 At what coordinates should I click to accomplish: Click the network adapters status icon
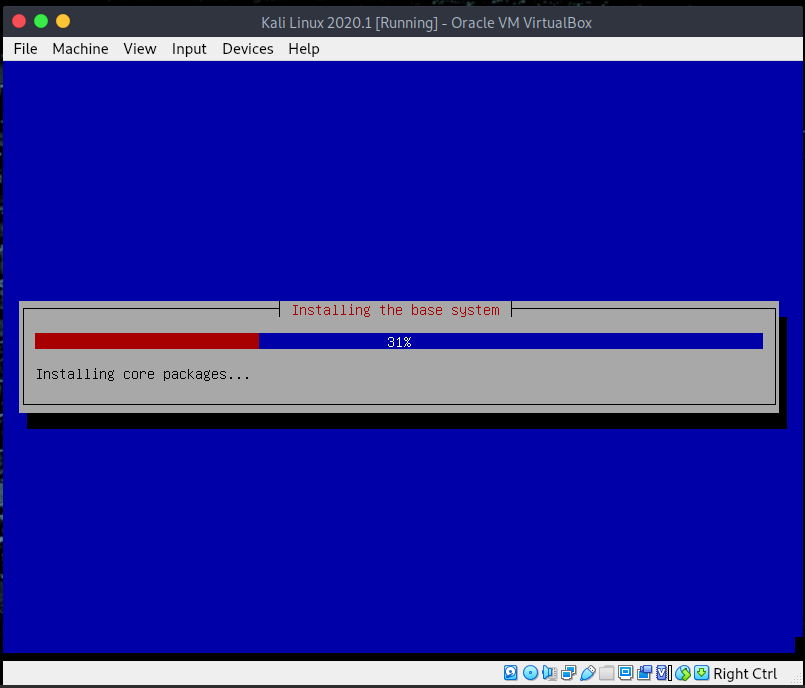click(x=568, y=673)
